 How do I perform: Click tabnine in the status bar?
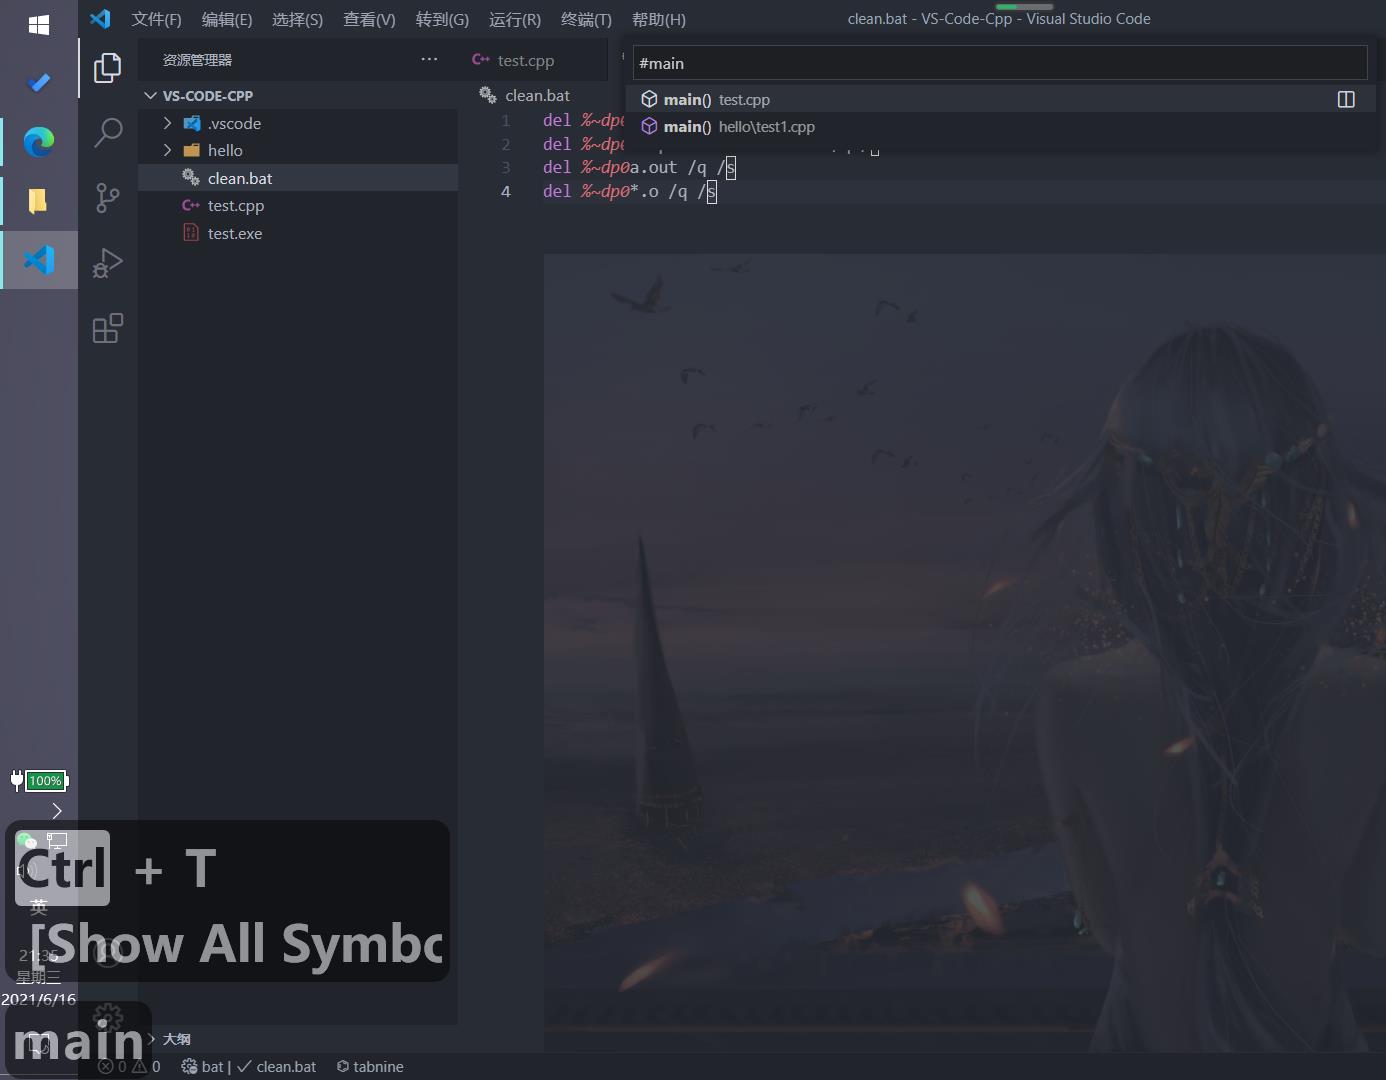click(x=370, y=1067)
